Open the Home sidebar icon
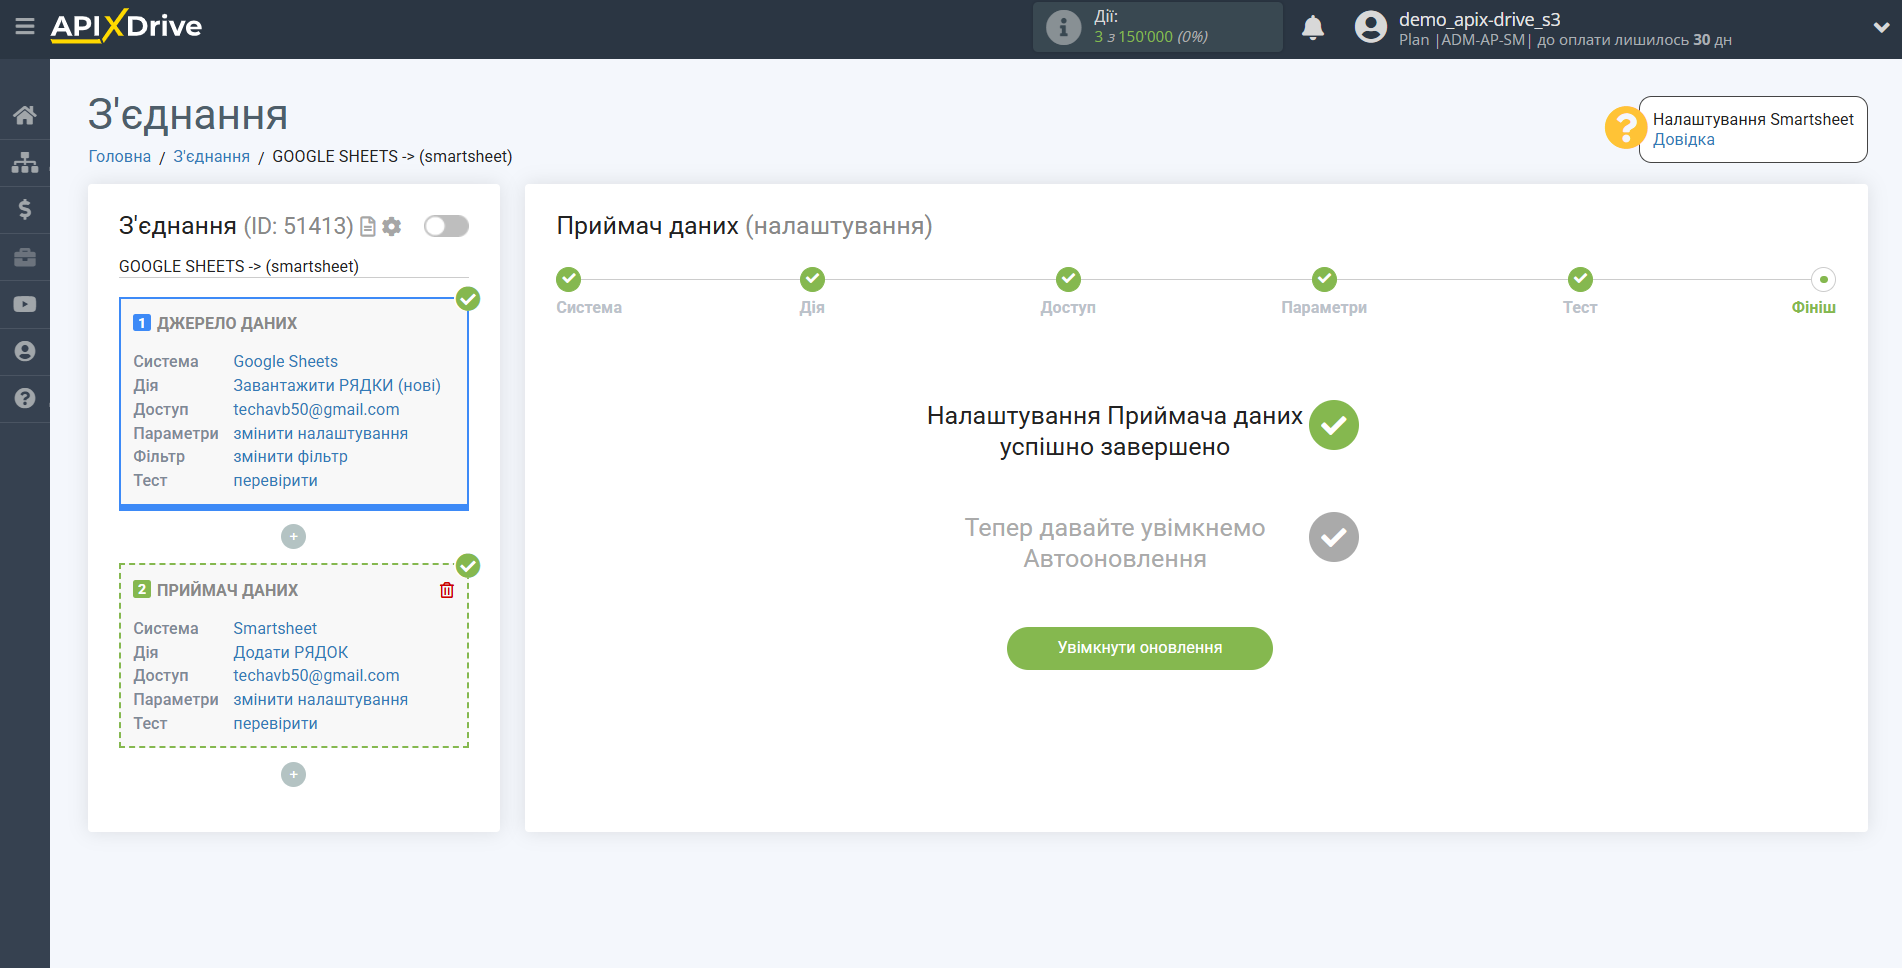Screen dimensions: 1902x968 pos(25,115)
